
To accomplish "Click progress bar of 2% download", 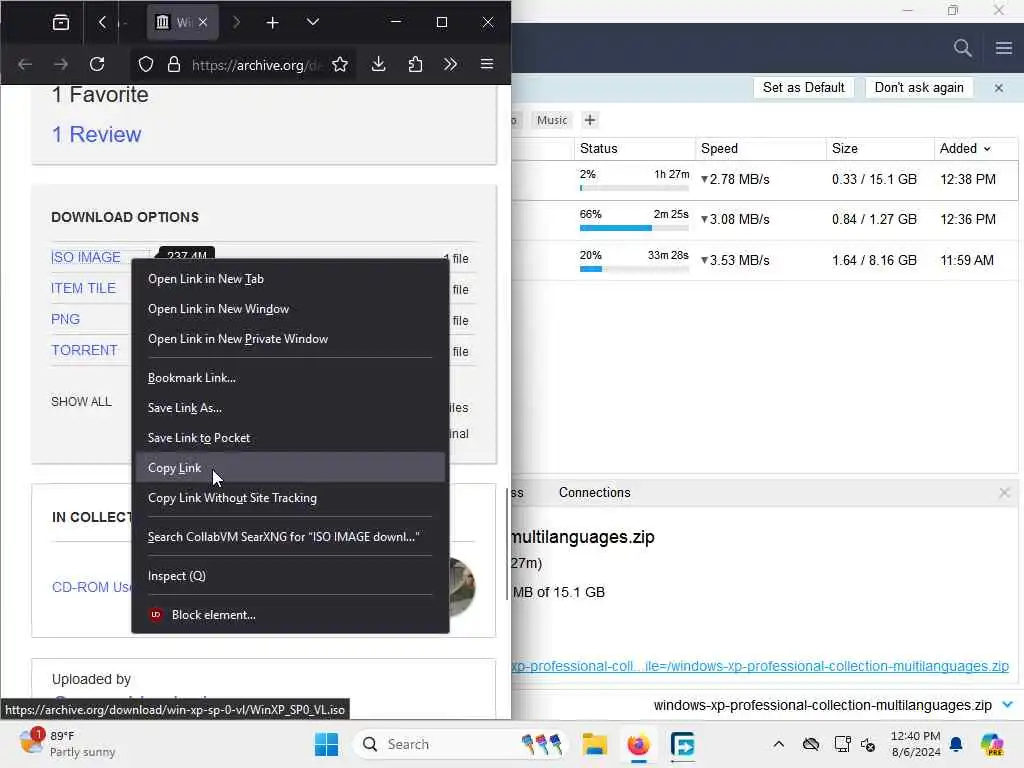I will [634, 188].
